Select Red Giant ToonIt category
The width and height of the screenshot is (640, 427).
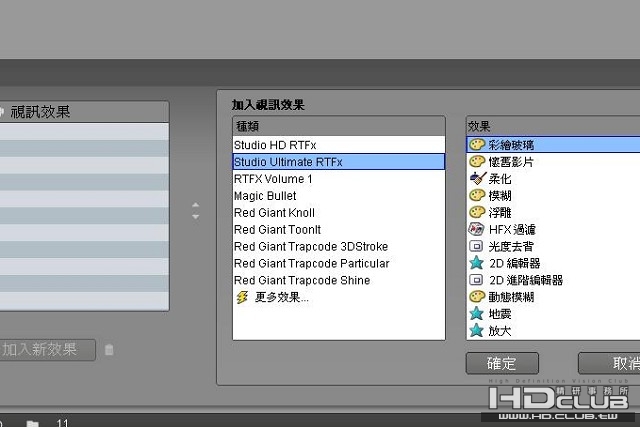click(338, 229)
